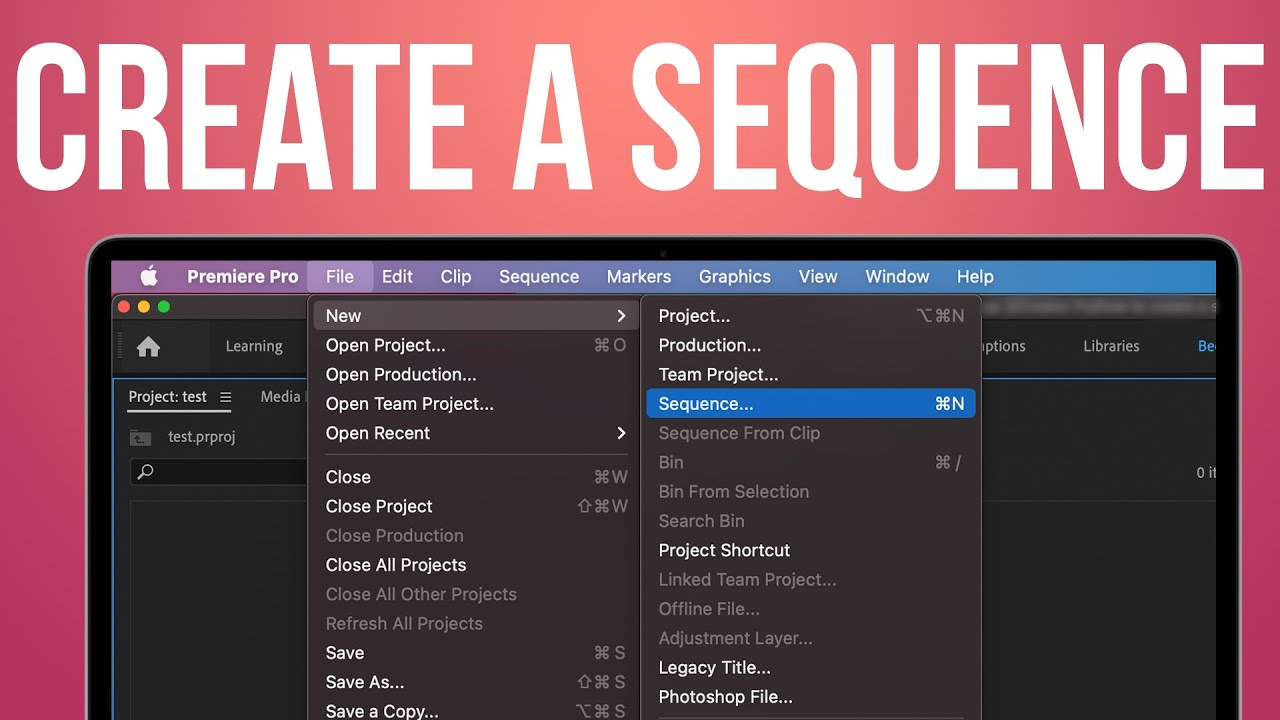Select Production... in New submenu
This screenshot has height=720, width=1280.
[811, 345]
